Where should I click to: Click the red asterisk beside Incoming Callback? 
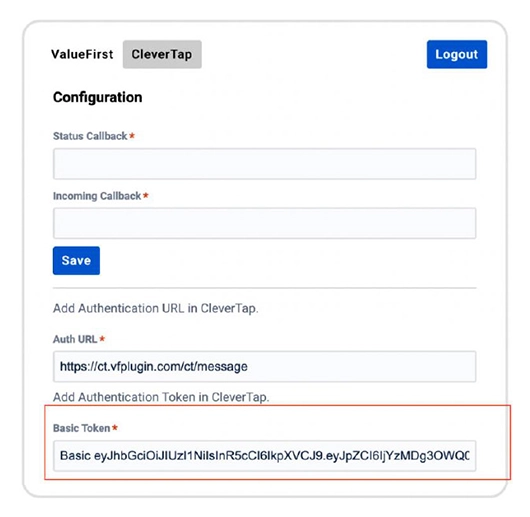click(x=146, y=195)
